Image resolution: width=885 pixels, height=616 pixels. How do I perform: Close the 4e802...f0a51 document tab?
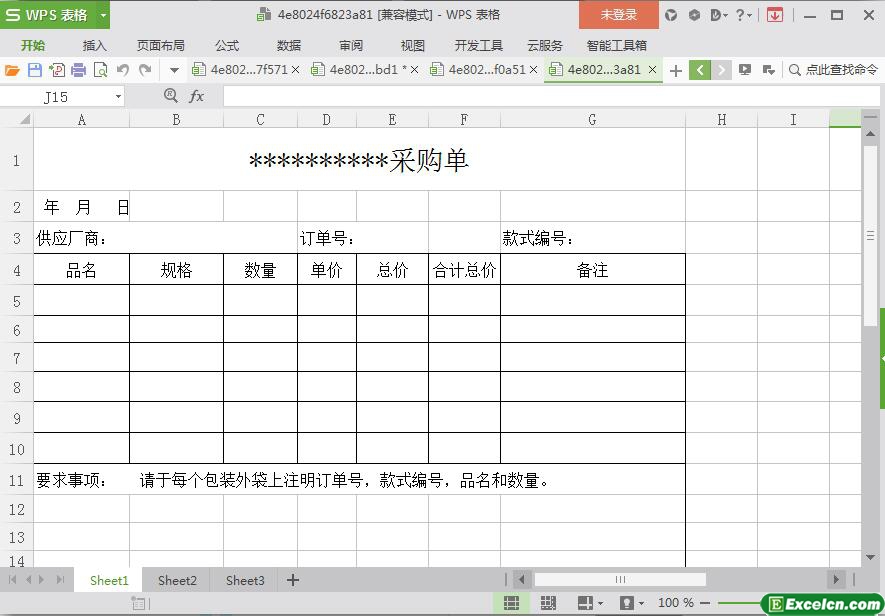(533, 70)
